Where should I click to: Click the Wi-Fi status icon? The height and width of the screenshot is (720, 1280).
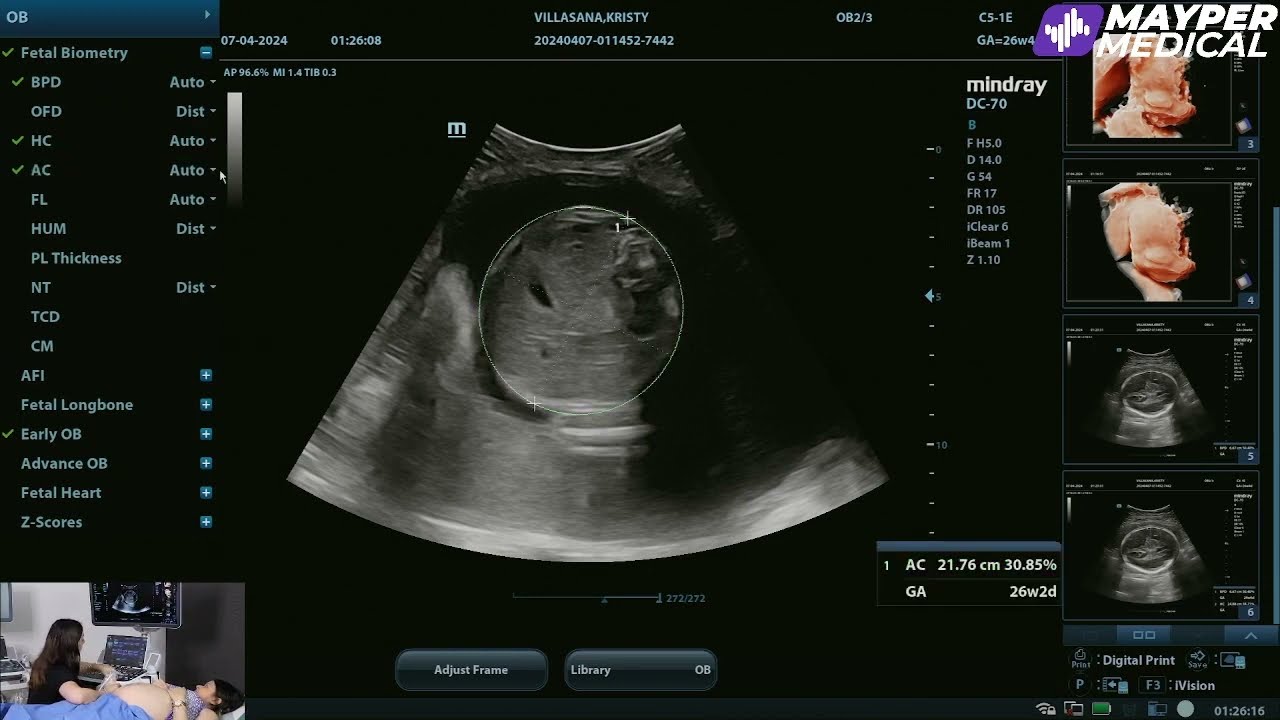tap(1046, 710)
